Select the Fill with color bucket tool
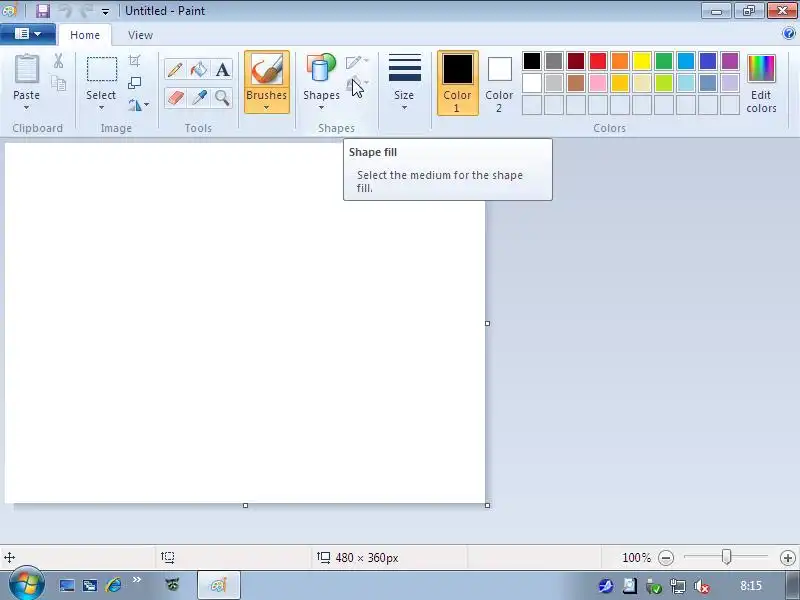Screen dimensions: 800x600 (x=198, y=69)
